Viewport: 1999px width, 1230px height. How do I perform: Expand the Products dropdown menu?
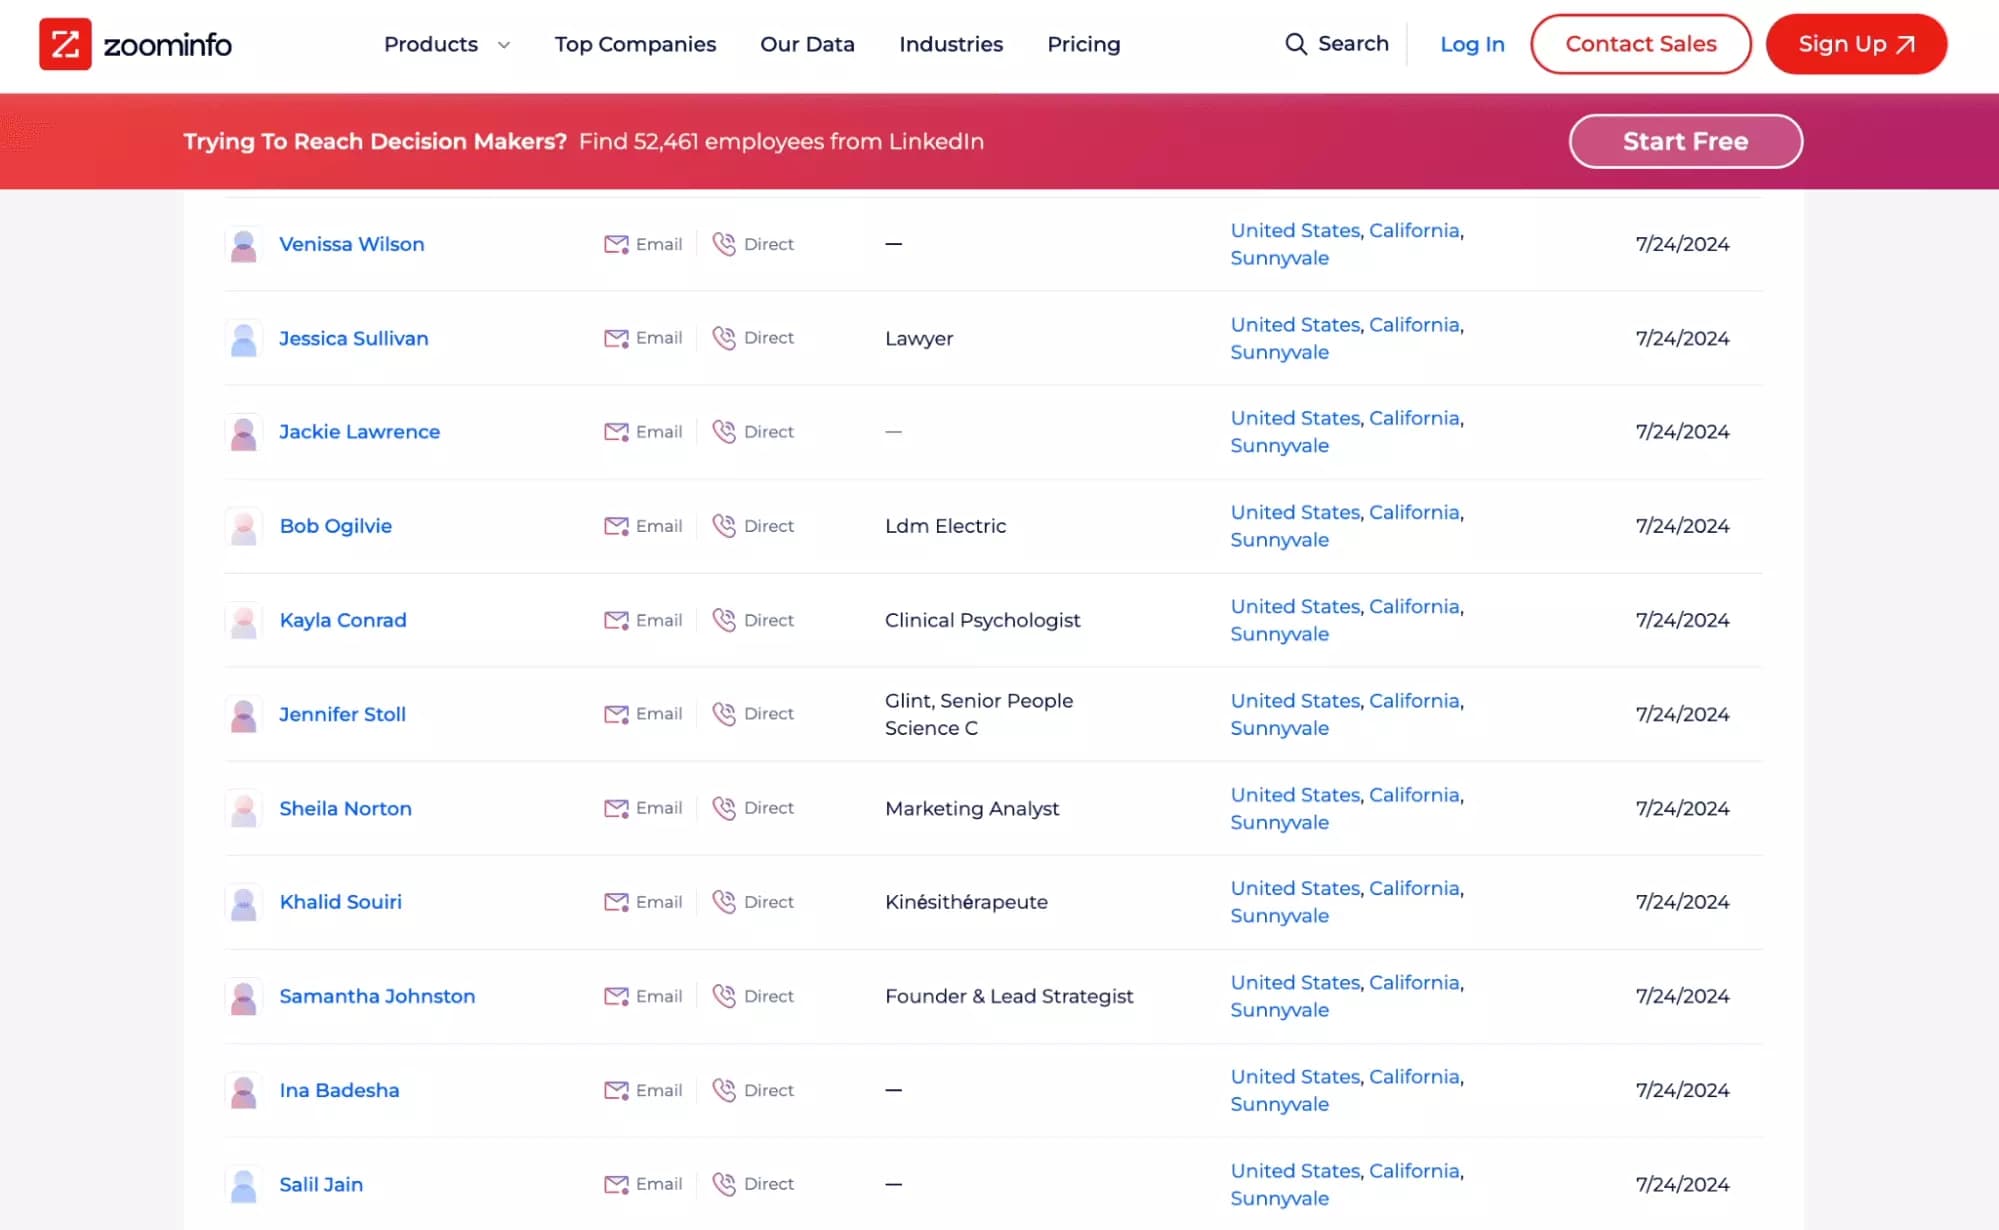click(x=446, y=44)
